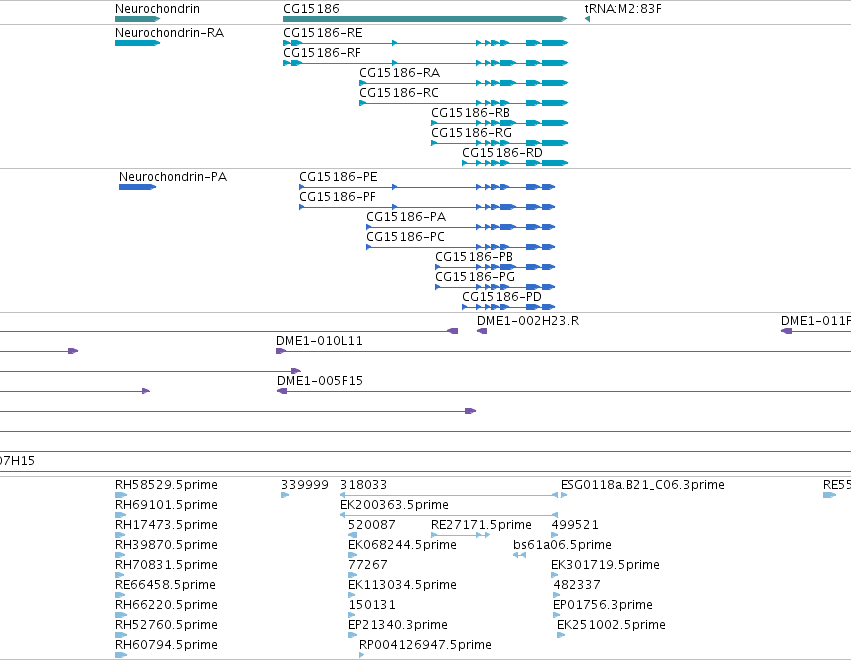This screenshot has width=851, height=660.
Task: Click the RH17473.5prime EST label
Action: click(166, 525)
